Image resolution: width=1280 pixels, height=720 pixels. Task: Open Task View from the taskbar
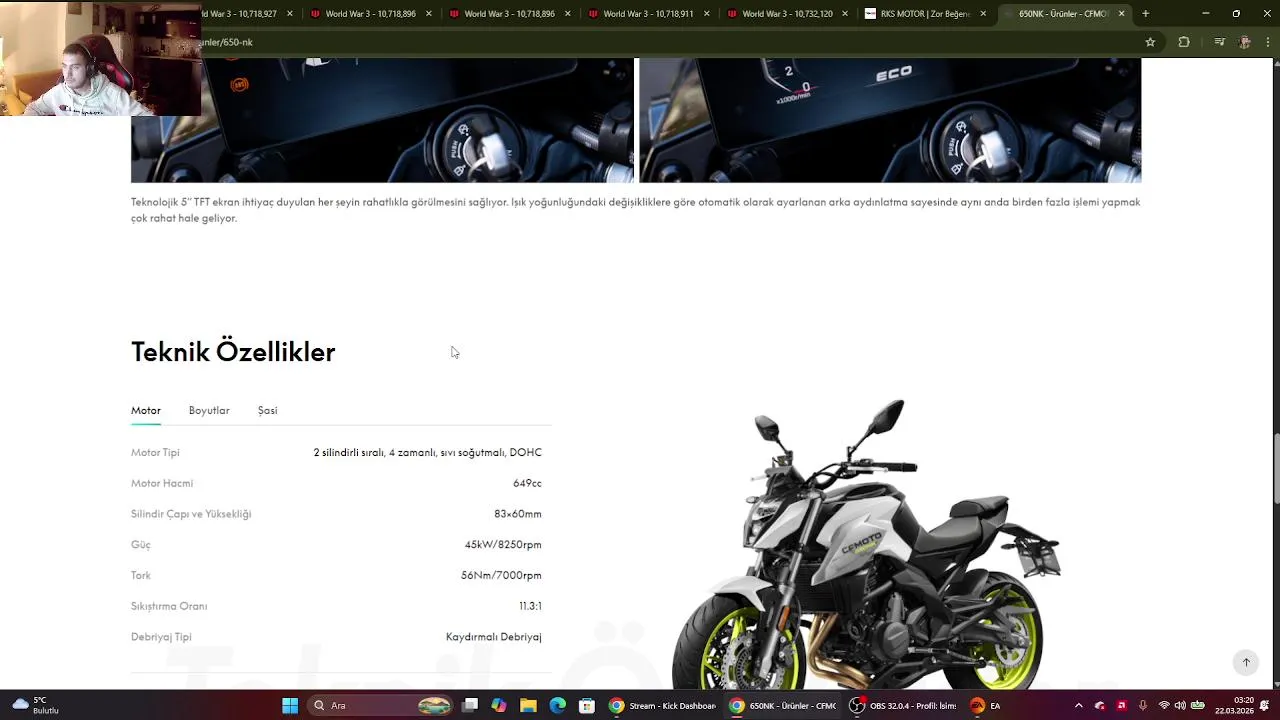click(x=470, y=706)
